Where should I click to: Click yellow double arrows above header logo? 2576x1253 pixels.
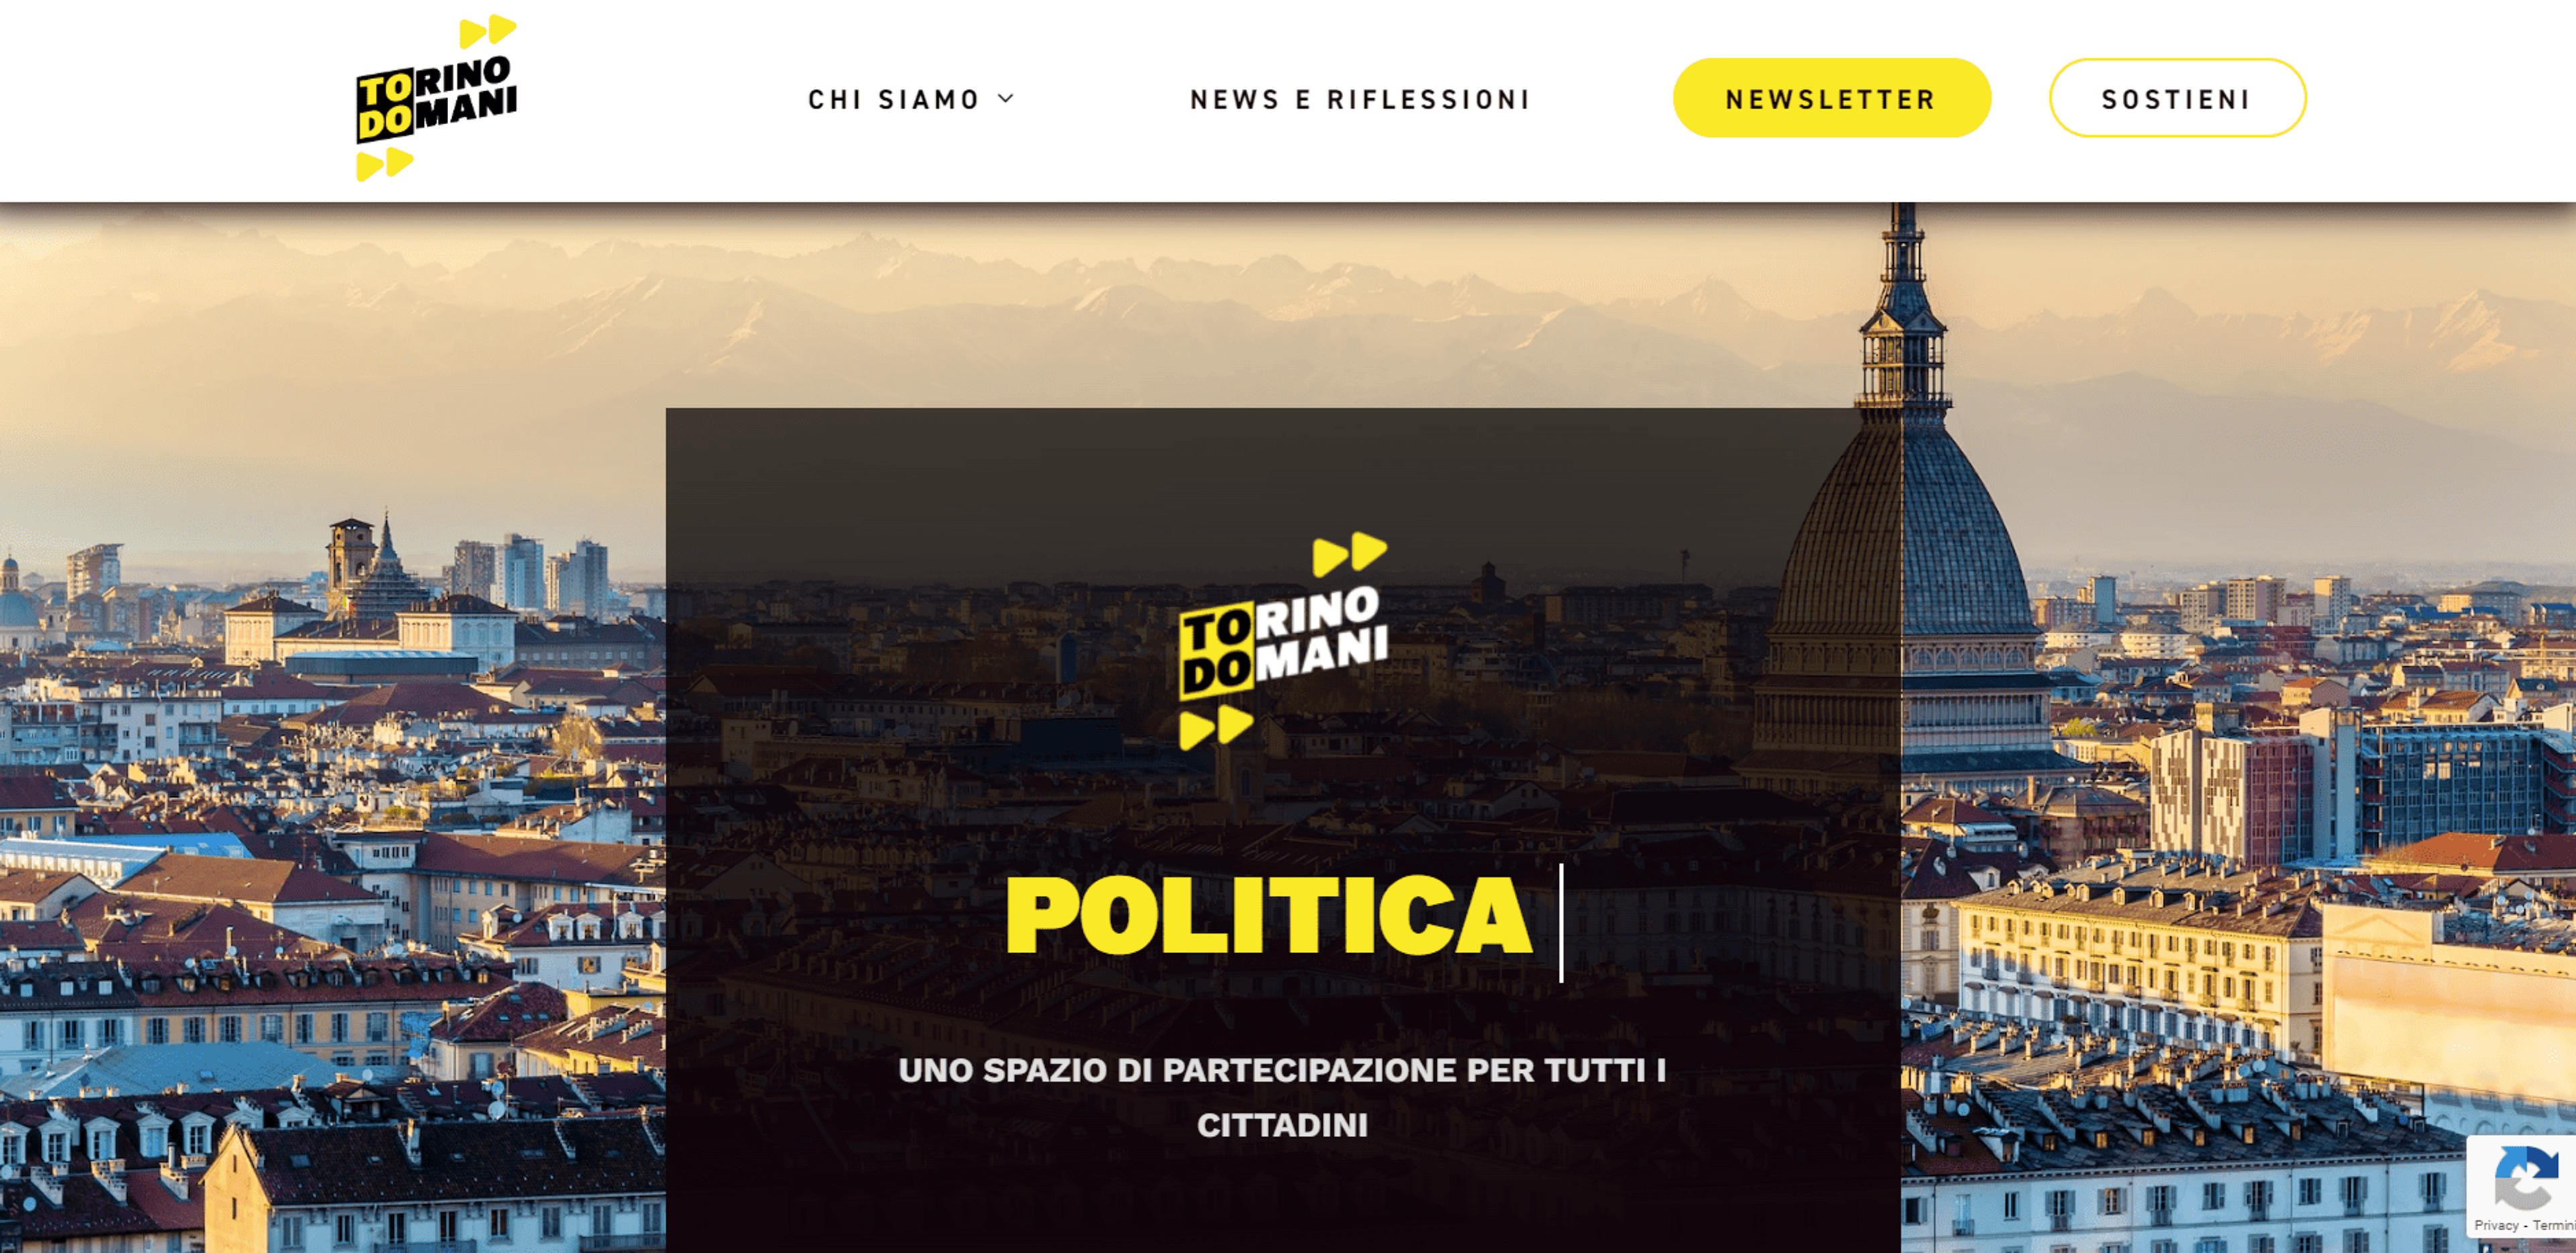488,31
